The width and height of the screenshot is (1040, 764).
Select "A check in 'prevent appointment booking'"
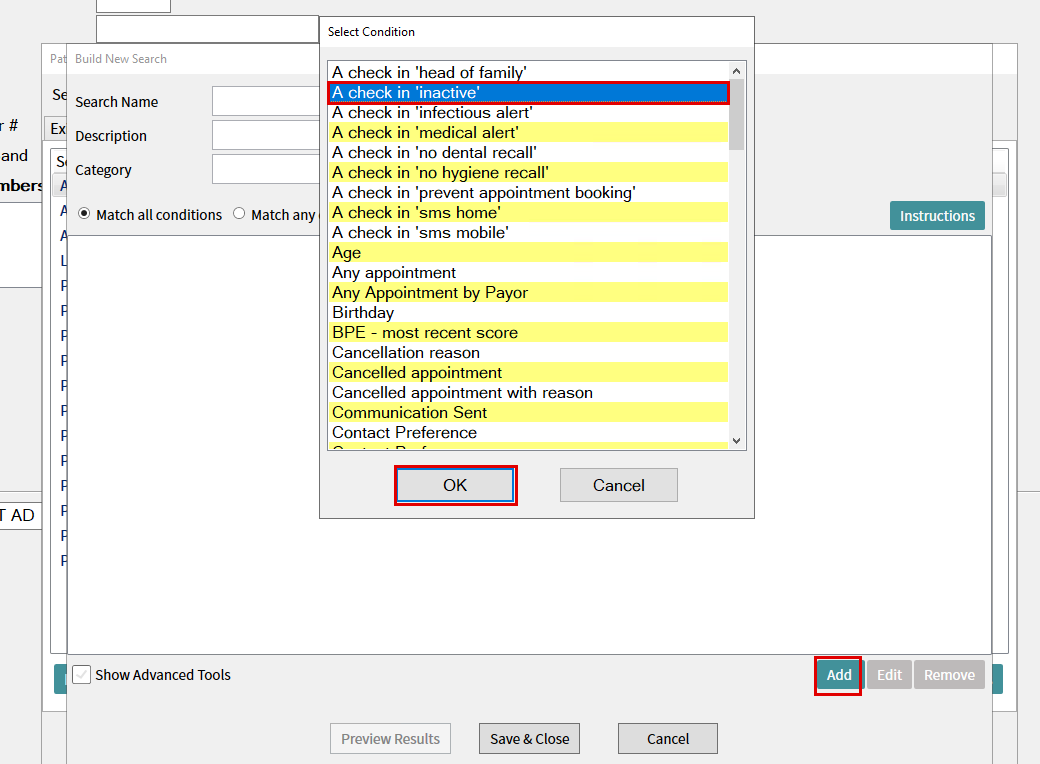(529, 192)
